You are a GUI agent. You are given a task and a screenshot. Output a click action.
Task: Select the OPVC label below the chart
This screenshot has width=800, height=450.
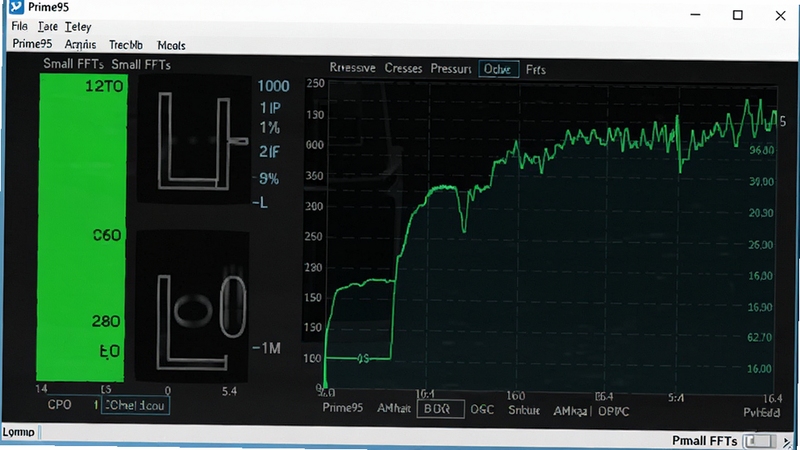[614, 411]
